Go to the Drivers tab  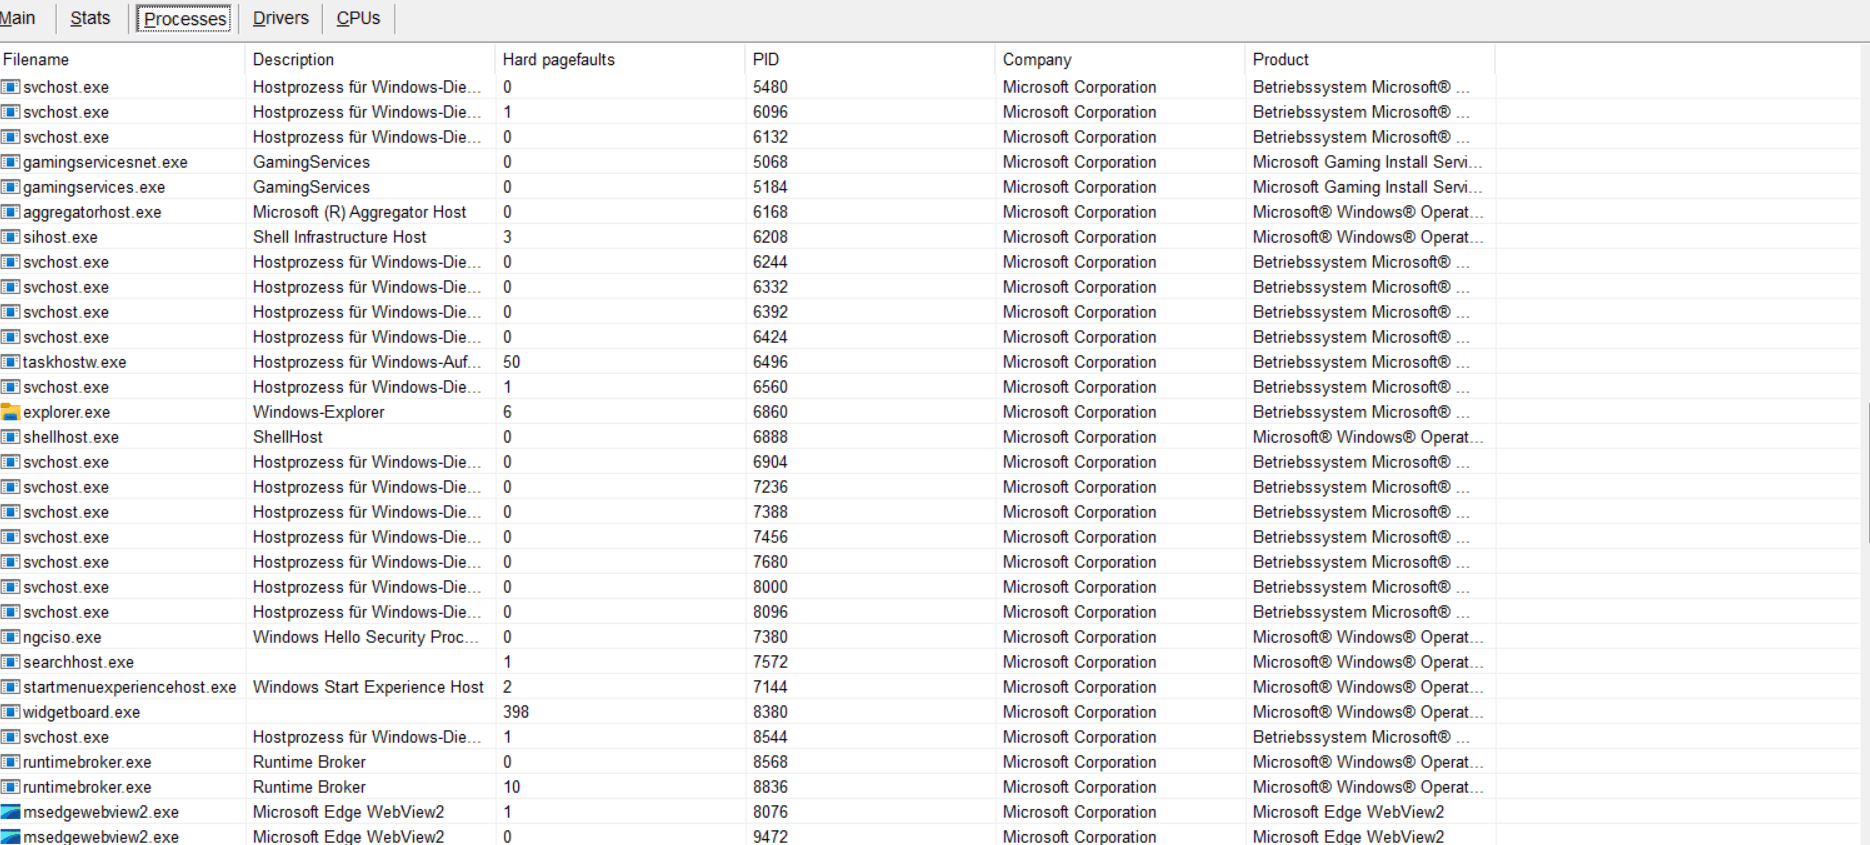click(280, 18)
